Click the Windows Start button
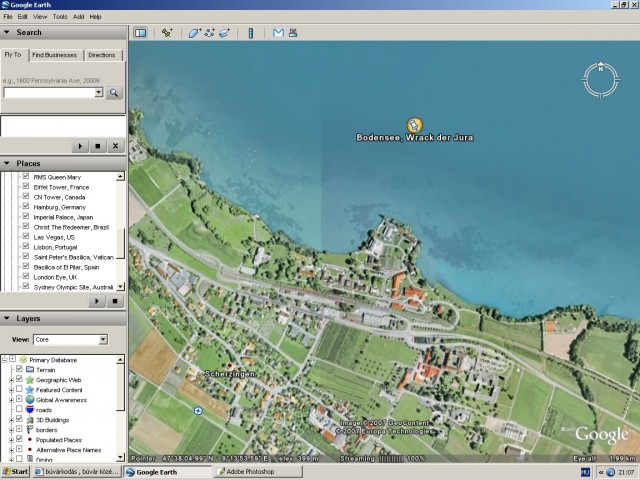 (16, 471)
